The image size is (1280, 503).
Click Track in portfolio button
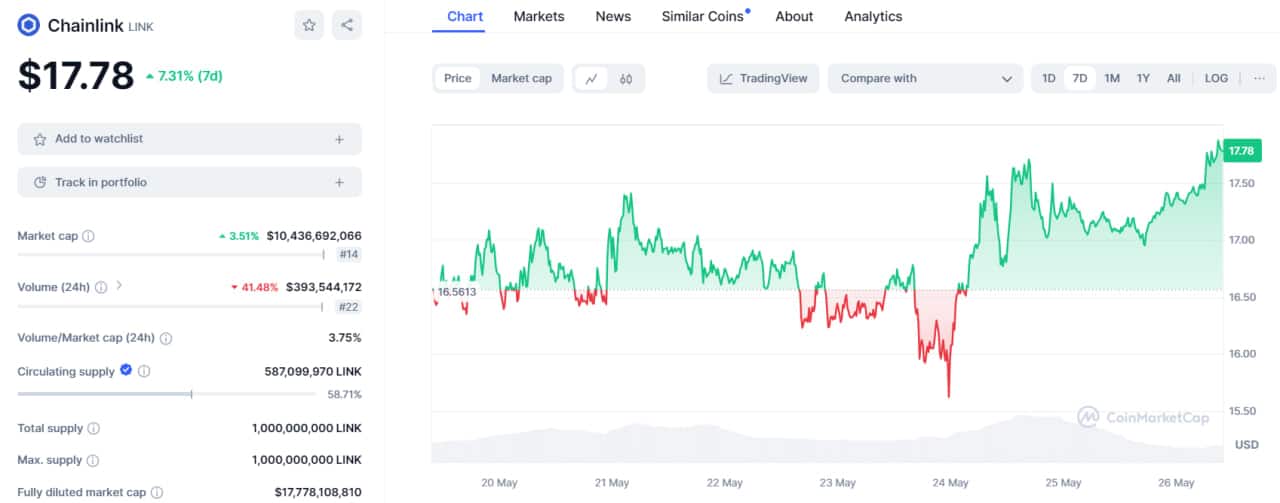(x=190, y=182)
